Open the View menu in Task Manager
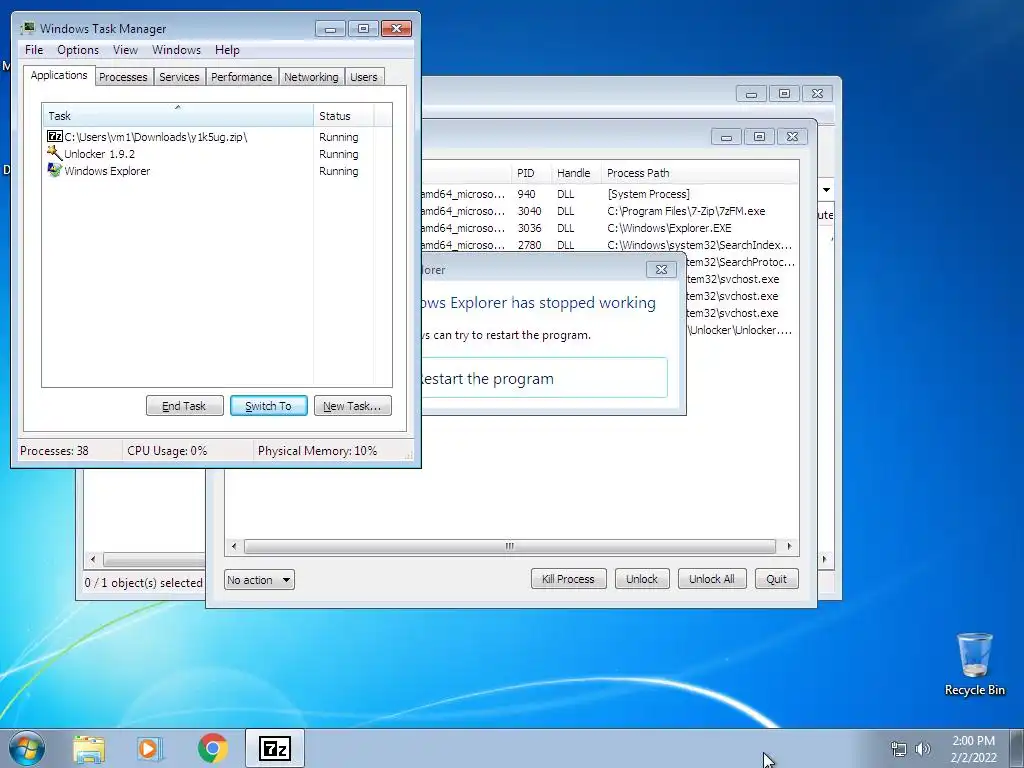Image resolution: width=1024 pixels, height=768 pixels. 125,50
